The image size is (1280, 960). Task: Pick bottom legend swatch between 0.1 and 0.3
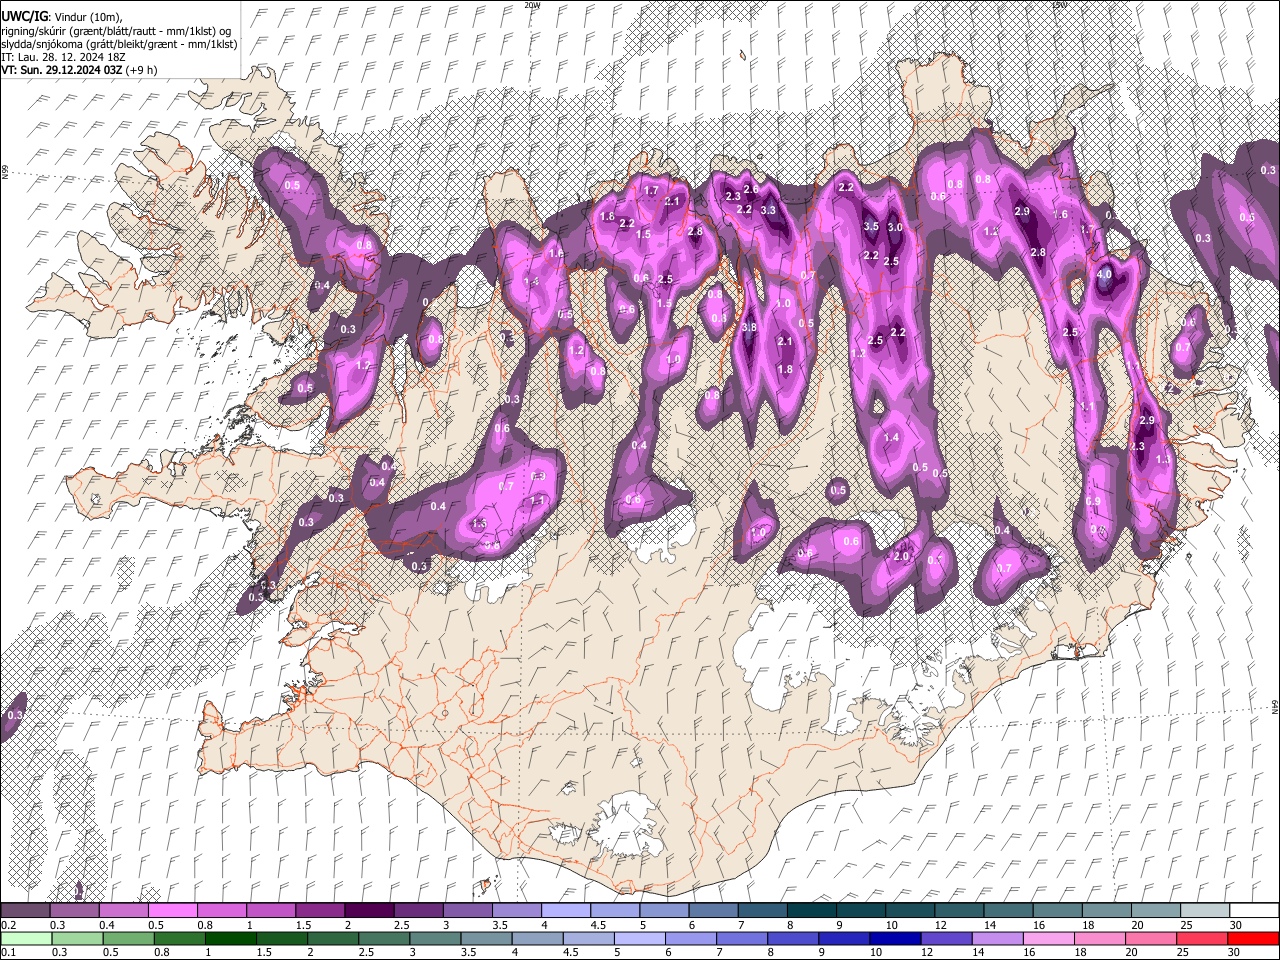26,939
